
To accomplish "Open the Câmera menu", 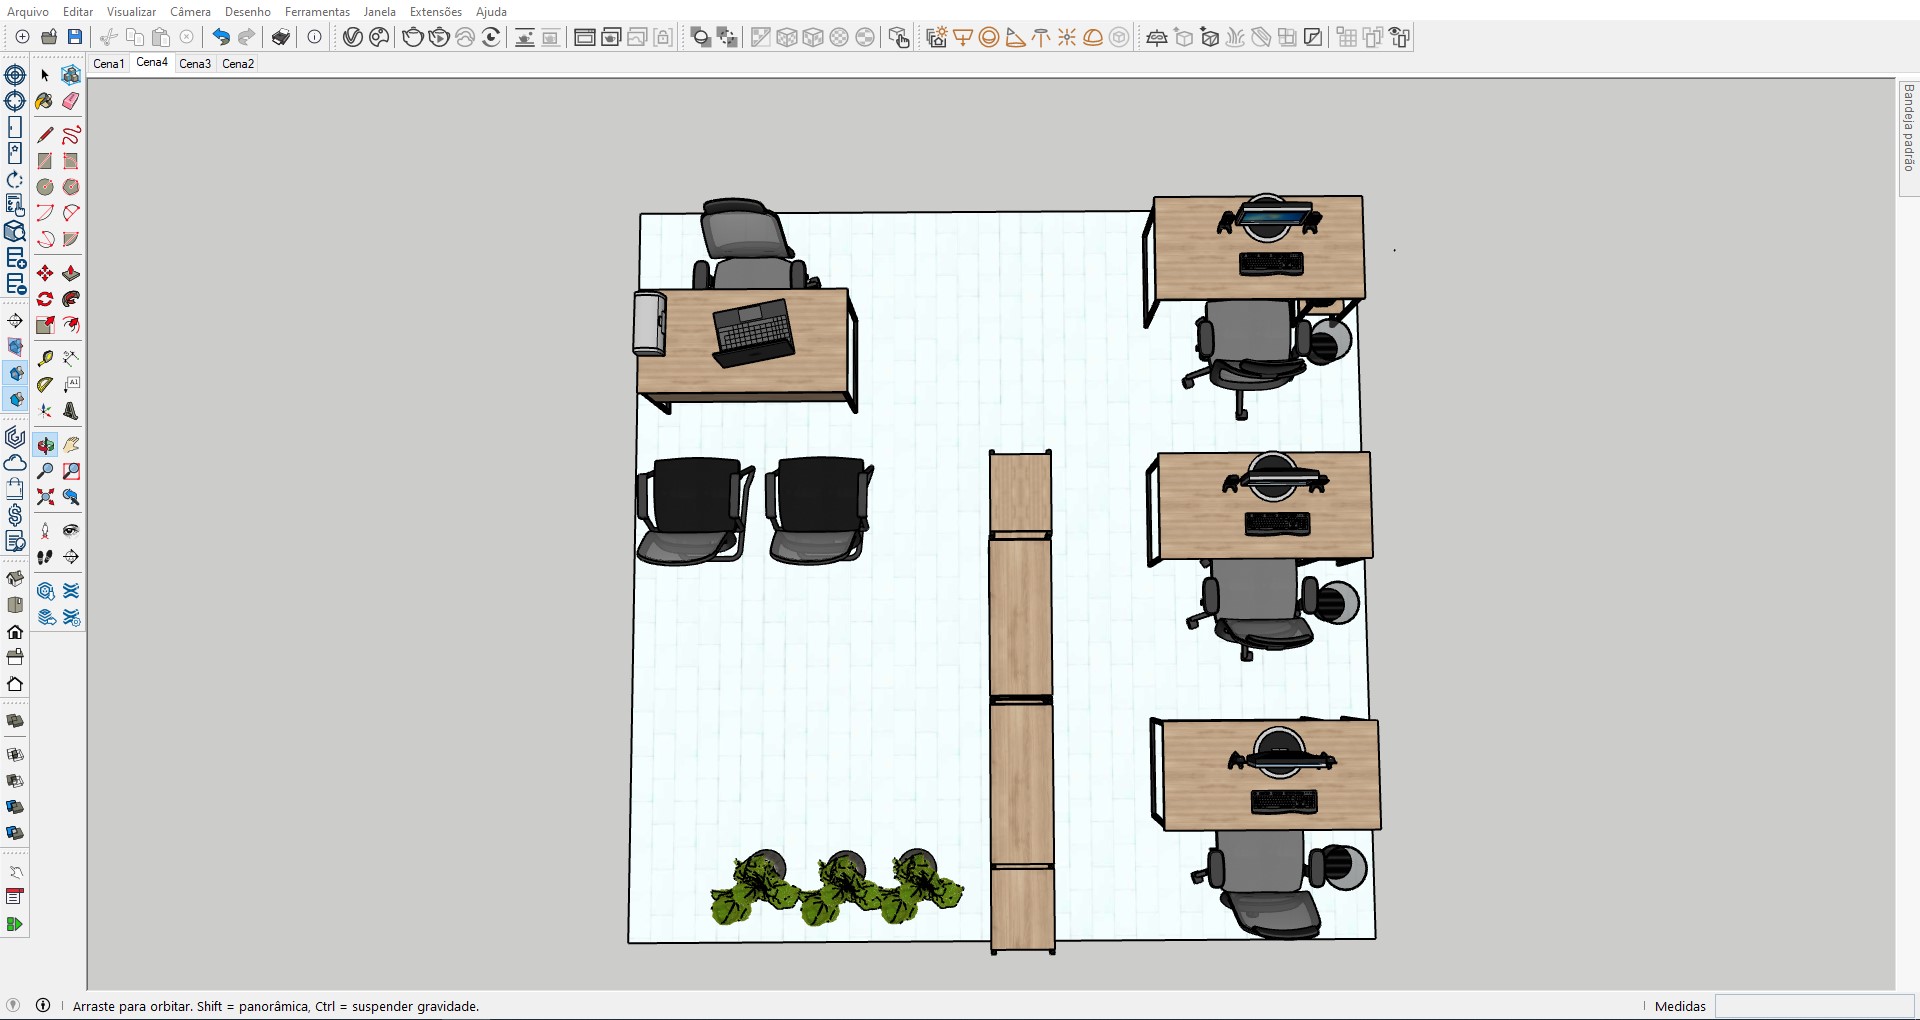I will pos(190,12).
